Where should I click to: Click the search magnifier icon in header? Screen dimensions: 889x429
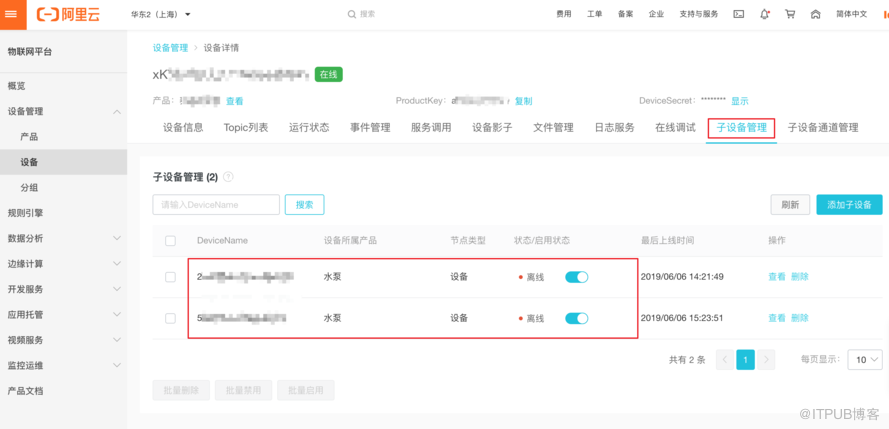pyautogui.click(x=352, y=14)
